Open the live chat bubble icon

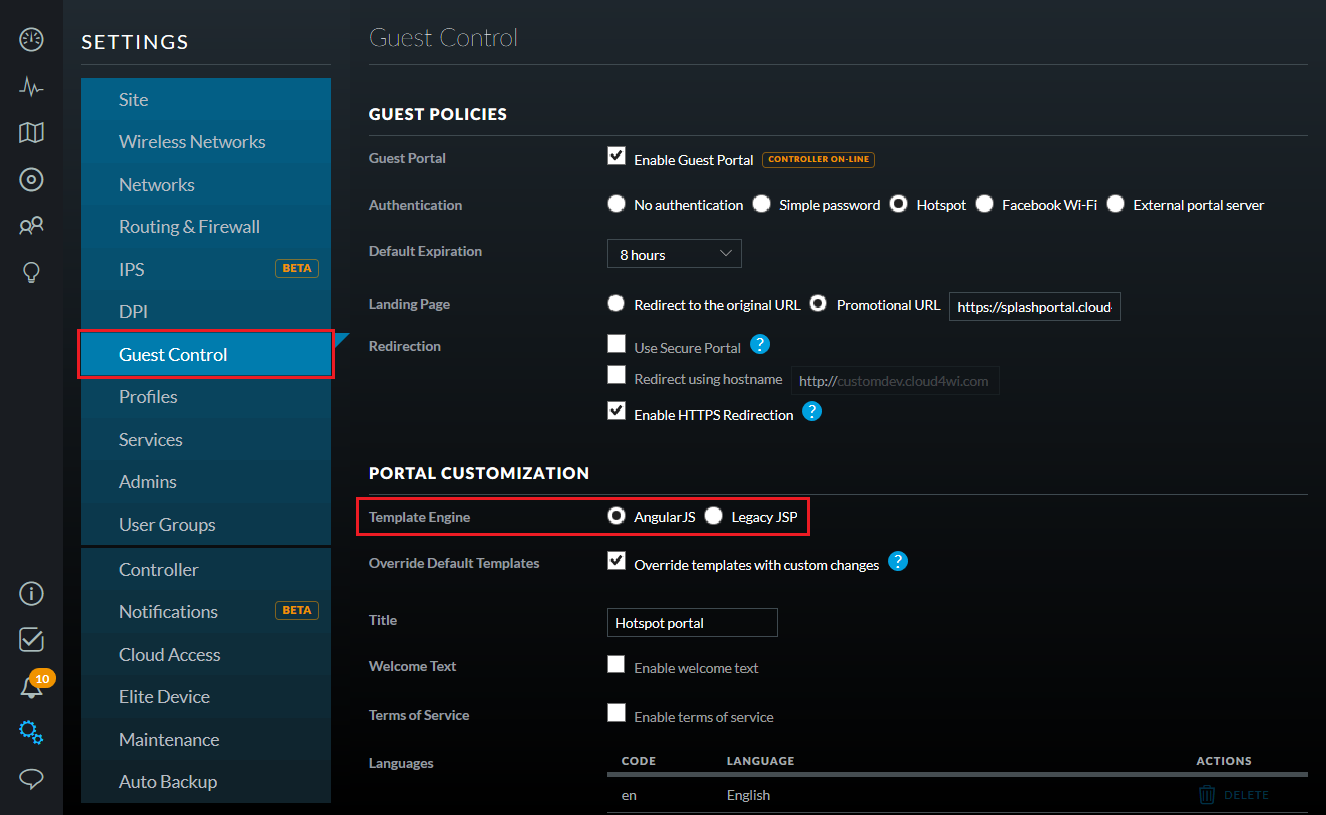pos(31,779)
